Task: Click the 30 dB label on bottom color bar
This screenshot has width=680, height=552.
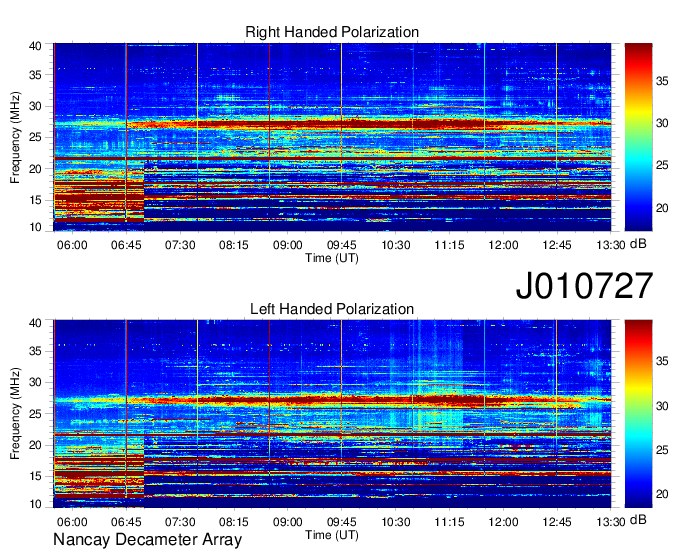Action: (662, 406)
